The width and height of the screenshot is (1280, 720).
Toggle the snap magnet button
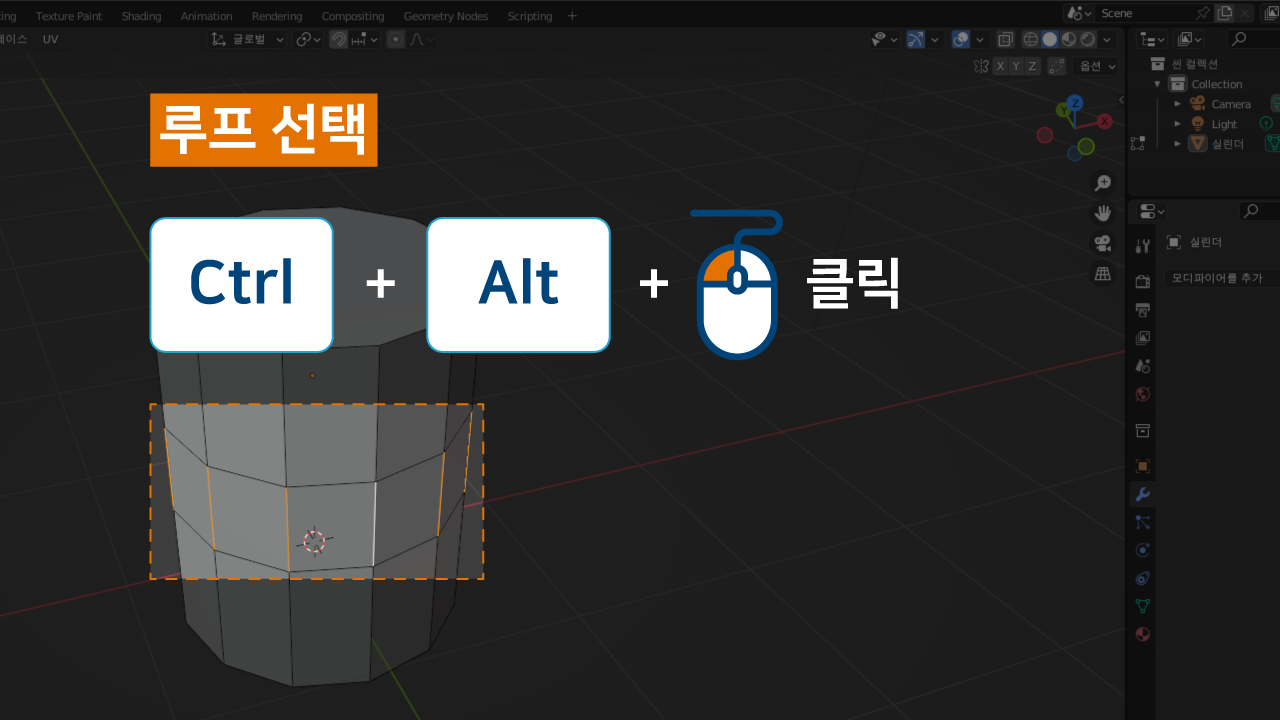click(339, 39)
